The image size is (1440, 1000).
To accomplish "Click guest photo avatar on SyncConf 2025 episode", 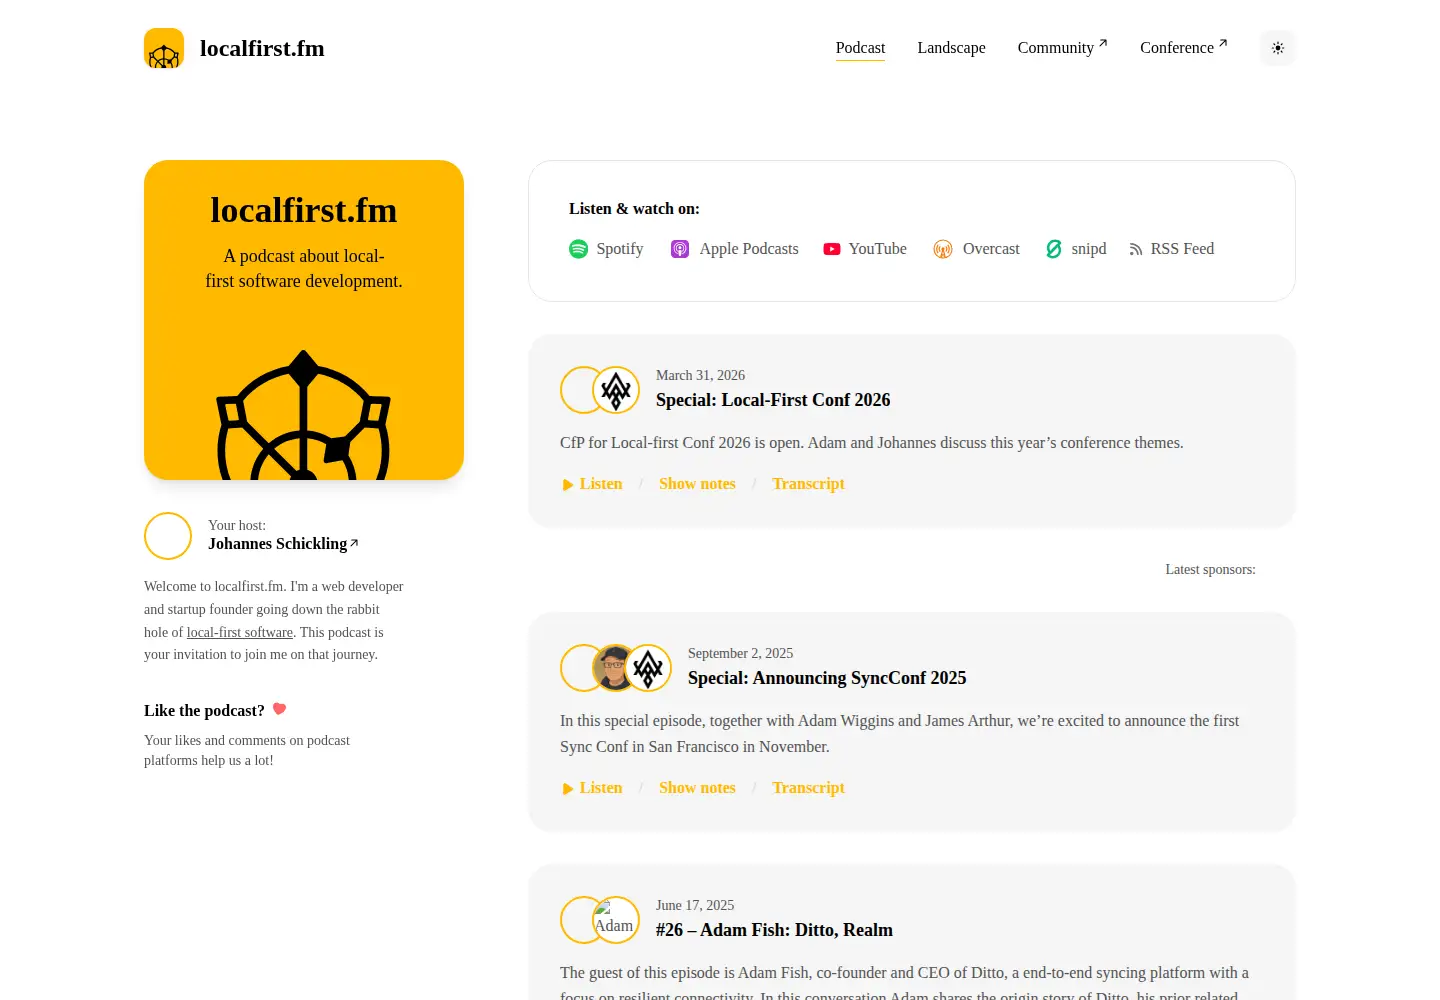I will coord(612,668).
